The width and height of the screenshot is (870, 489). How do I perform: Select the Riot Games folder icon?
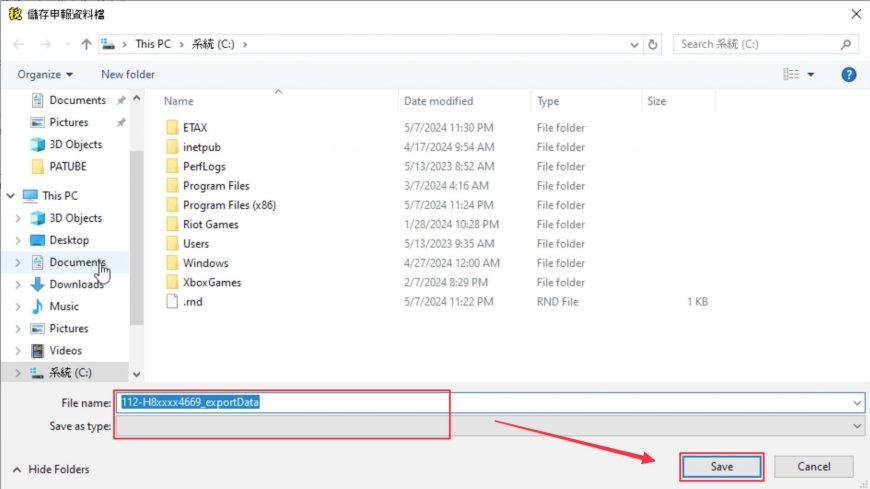pyautogui.click(x=173, y=224)
